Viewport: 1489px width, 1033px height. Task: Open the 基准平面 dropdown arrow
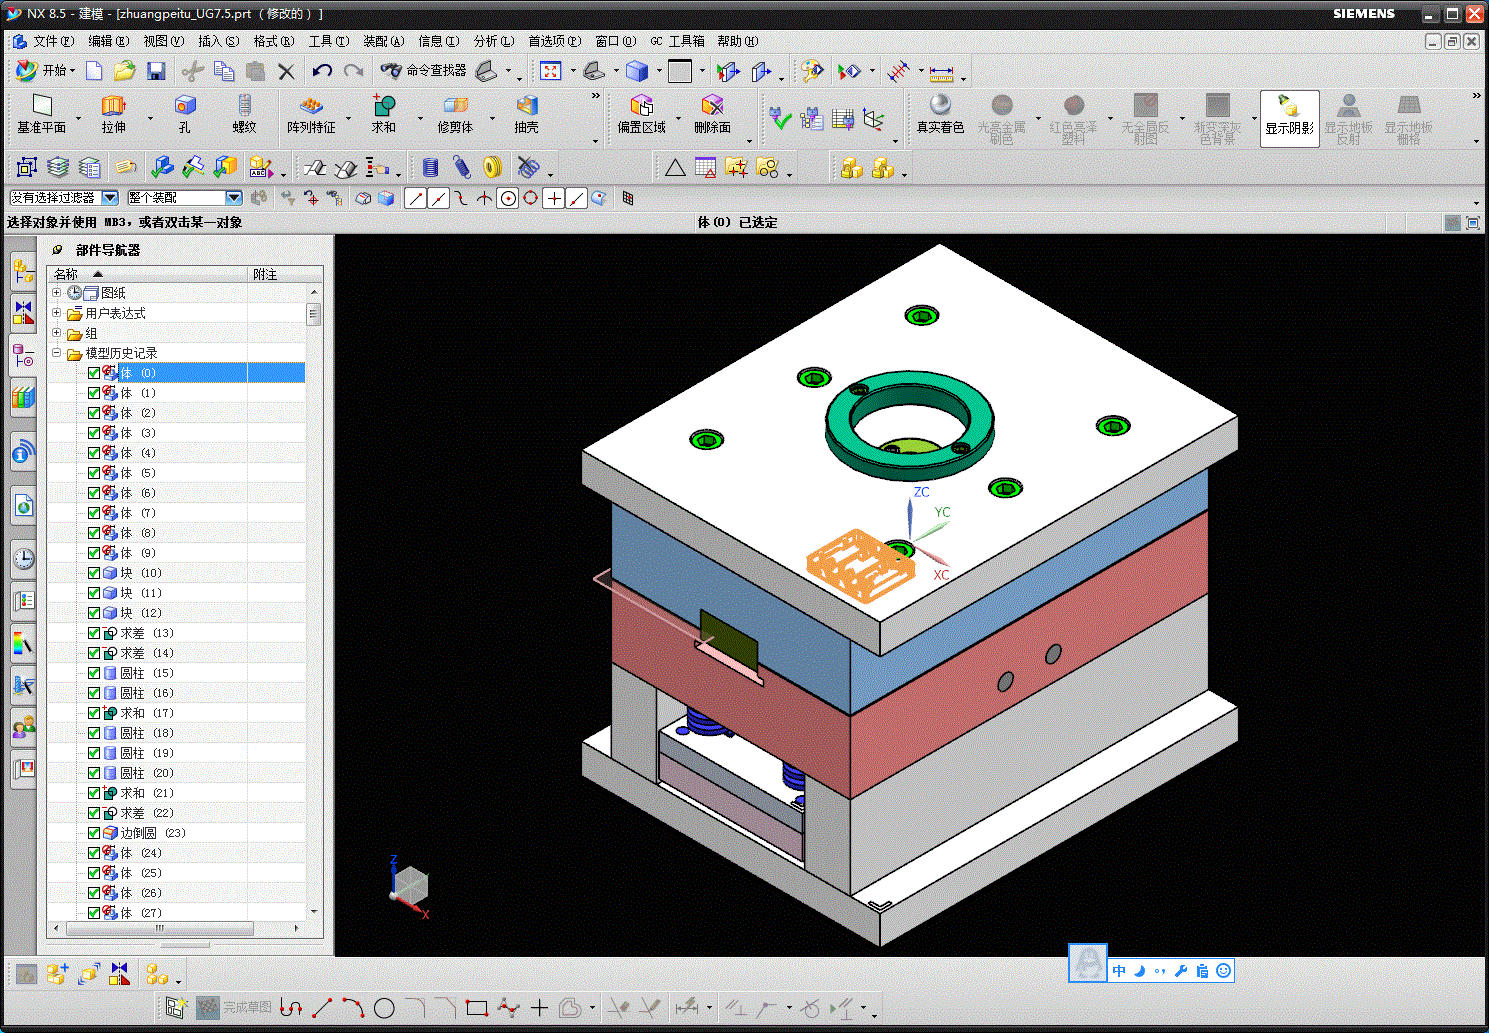tap(78, 118)
